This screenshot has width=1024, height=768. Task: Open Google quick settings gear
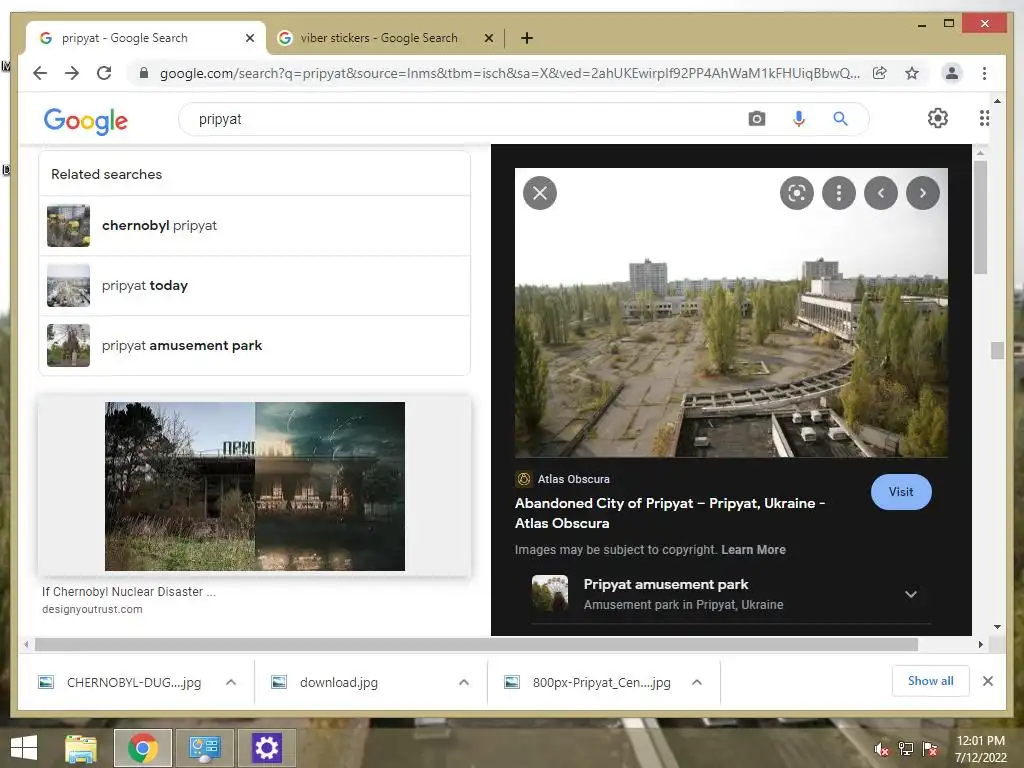938,118
